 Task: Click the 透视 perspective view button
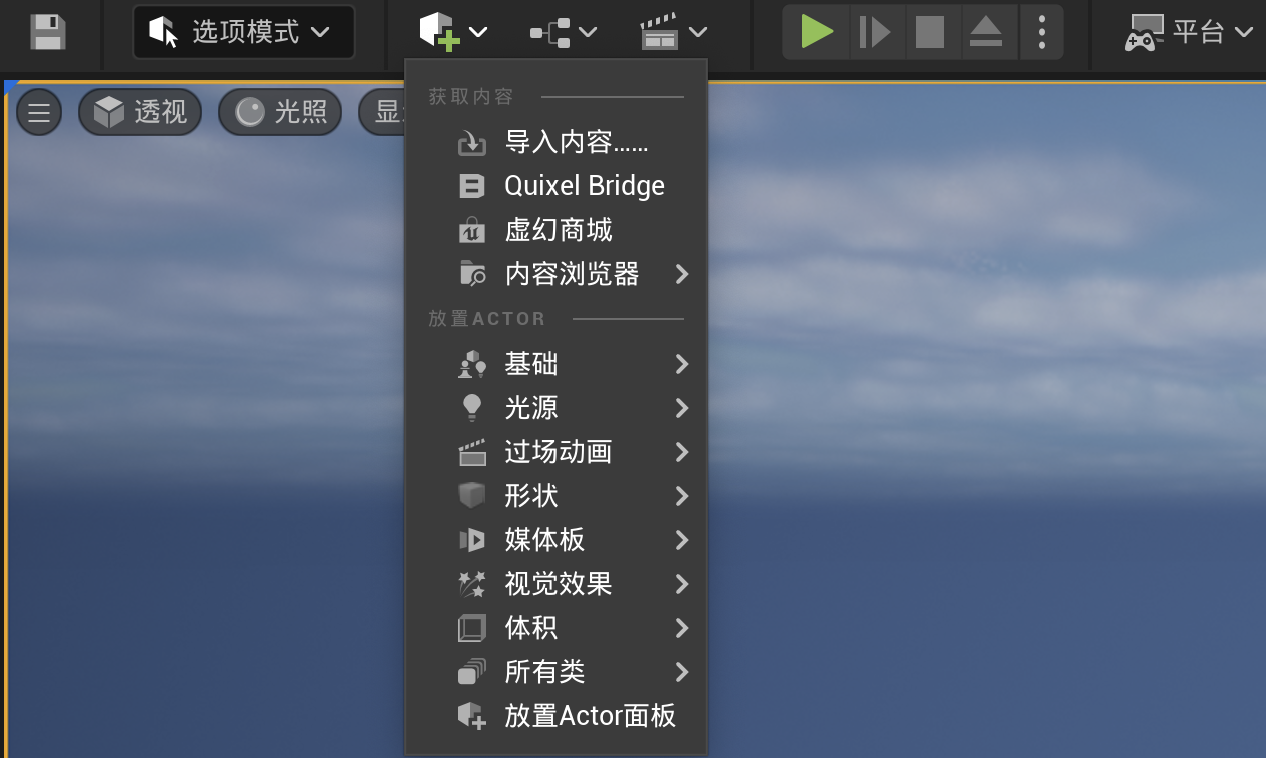coord(140,112)
